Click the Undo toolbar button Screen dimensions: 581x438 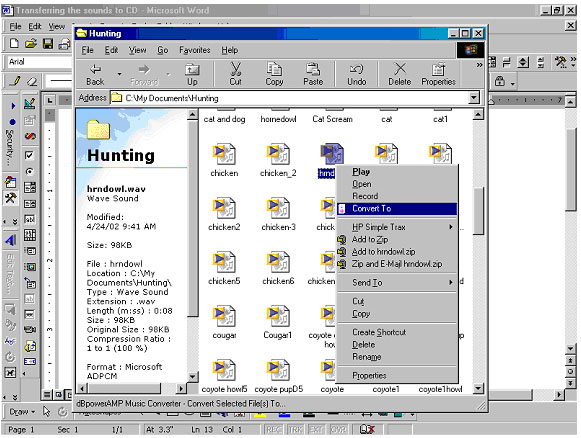point(356,74)
